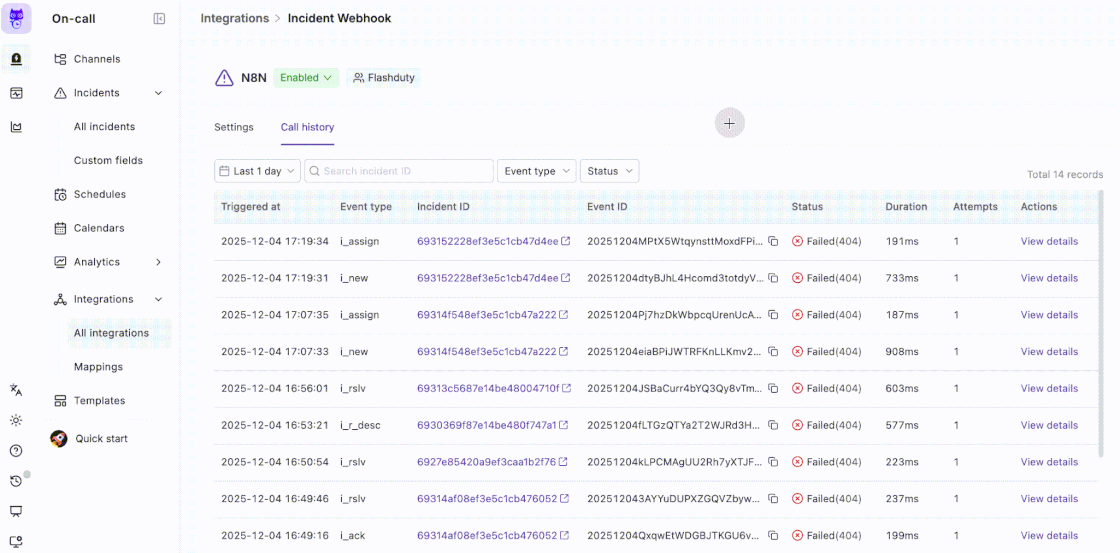
Task: Open incident 69314af08ef3e5c1cb476052 in i_ack row
Action: [487, 536]
